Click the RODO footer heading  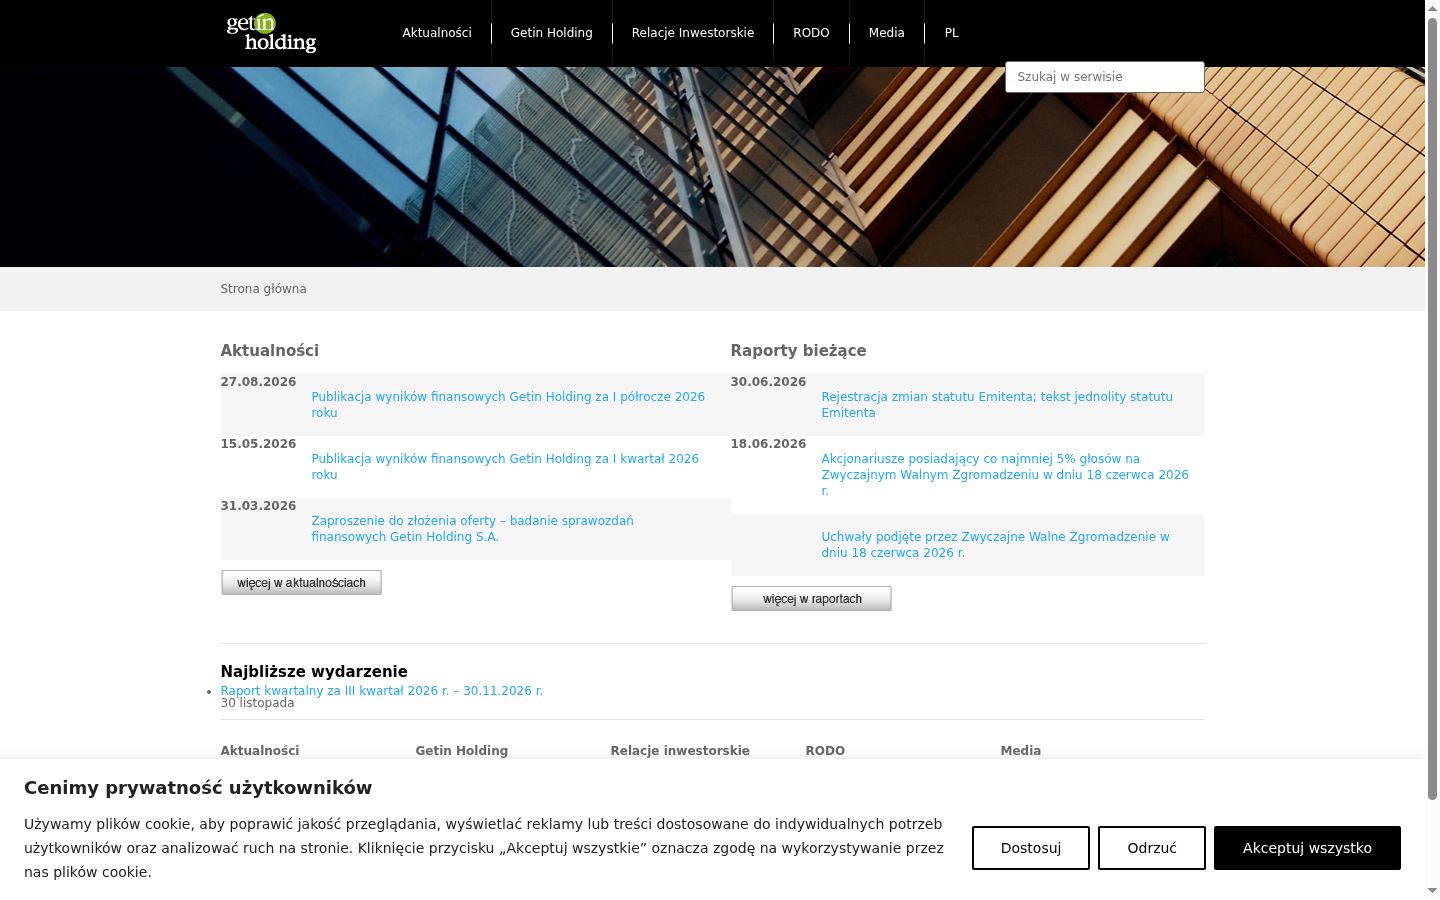click(x=825, y=751)
